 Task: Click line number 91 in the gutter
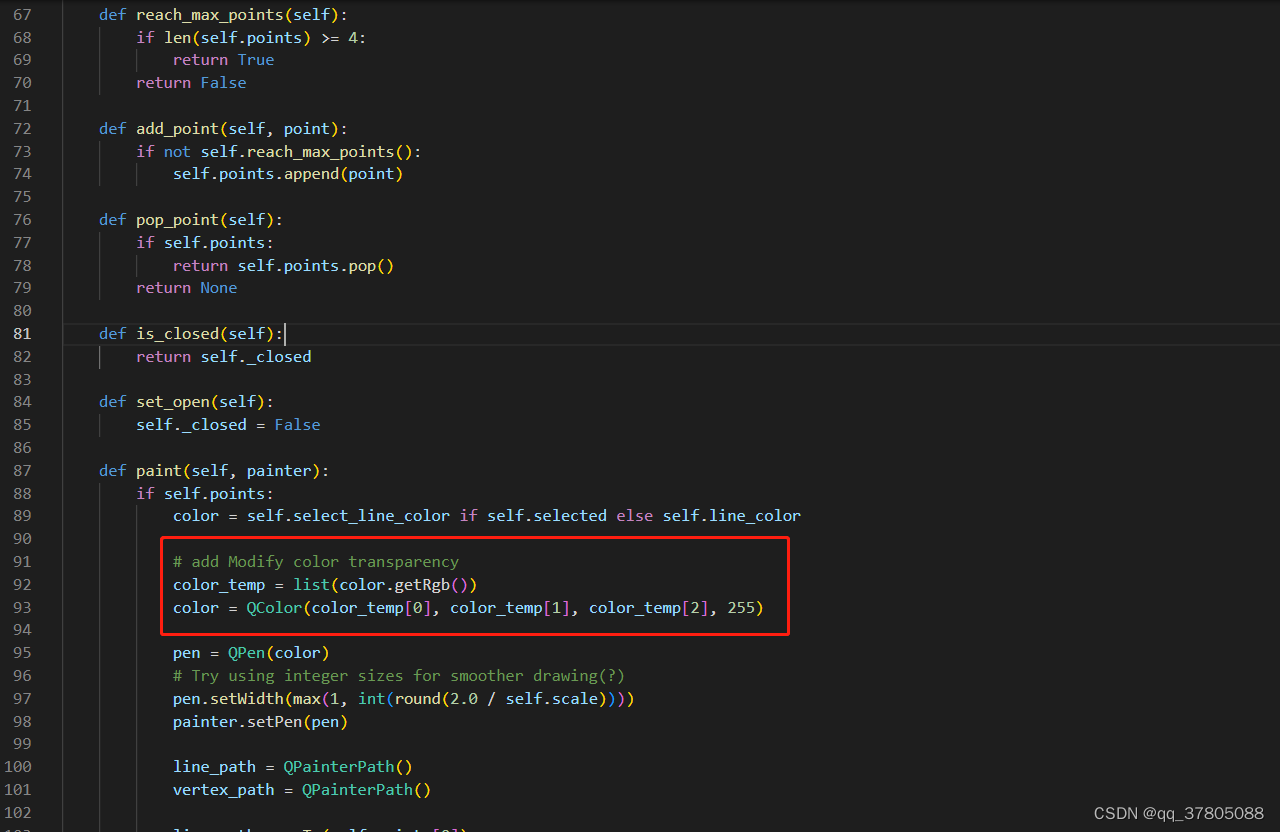click(22, 562)
